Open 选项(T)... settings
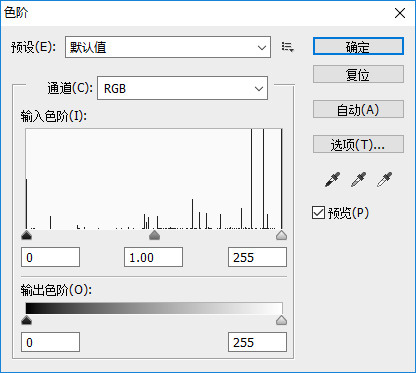Viewport: 416px width, 373px height. click(358, 144)
